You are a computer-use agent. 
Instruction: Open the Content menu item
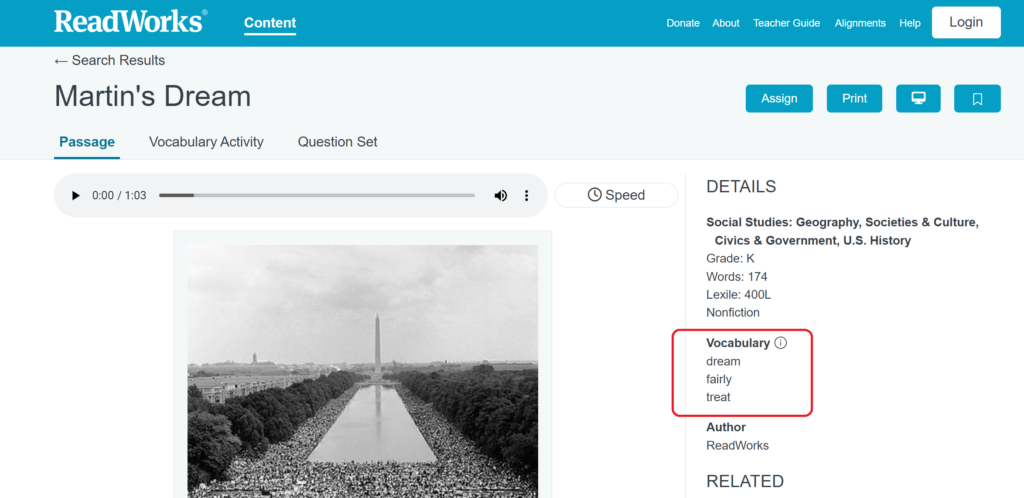coord(270,23)
